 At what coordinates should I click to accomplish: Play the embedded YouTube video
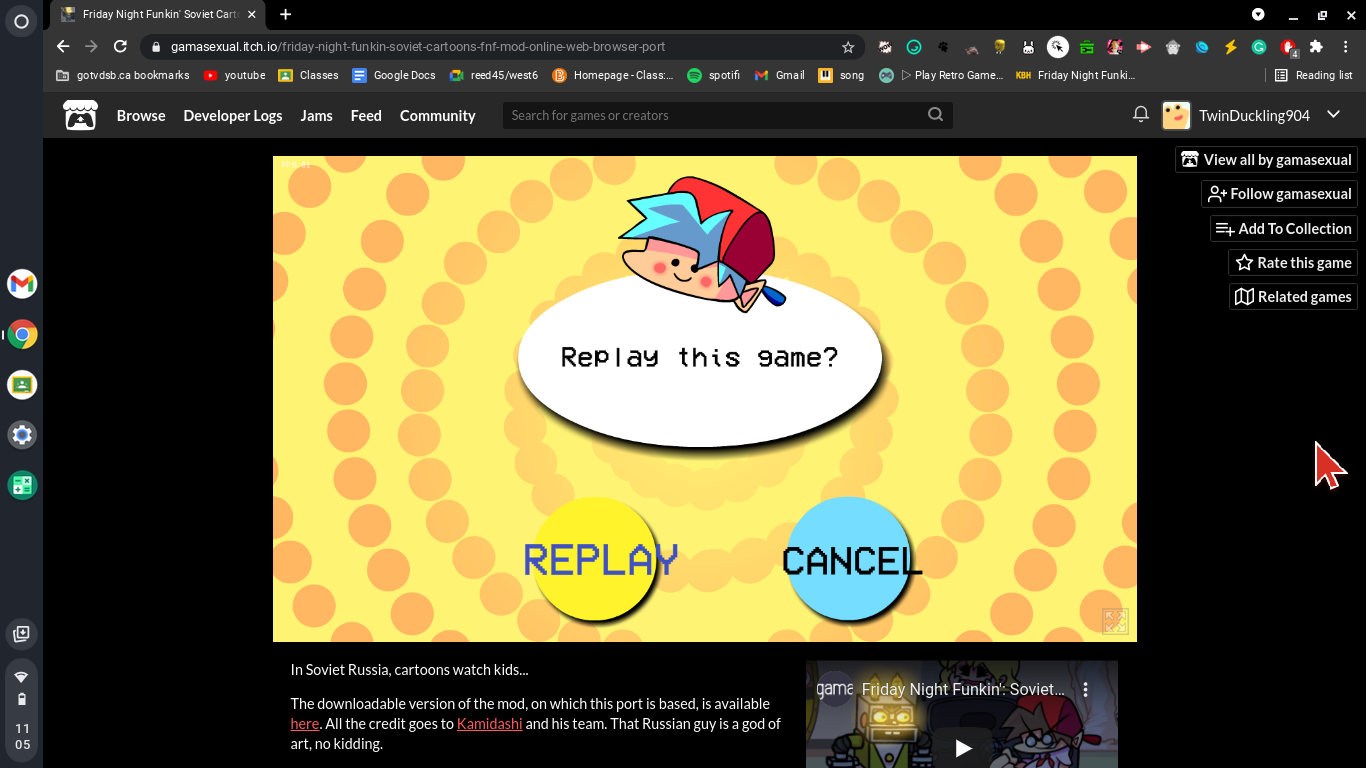point(962,747)
